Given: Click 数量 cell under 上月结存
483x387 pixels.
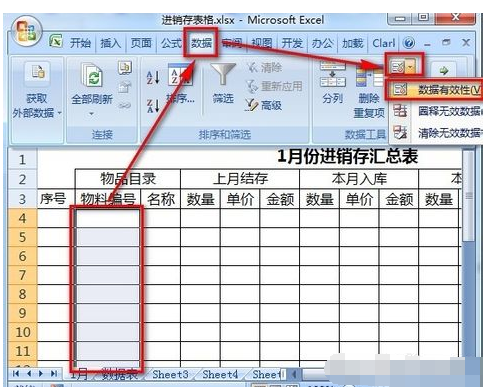Looking at the screenshot, I should pyautogui.click(x=200, y=199).
